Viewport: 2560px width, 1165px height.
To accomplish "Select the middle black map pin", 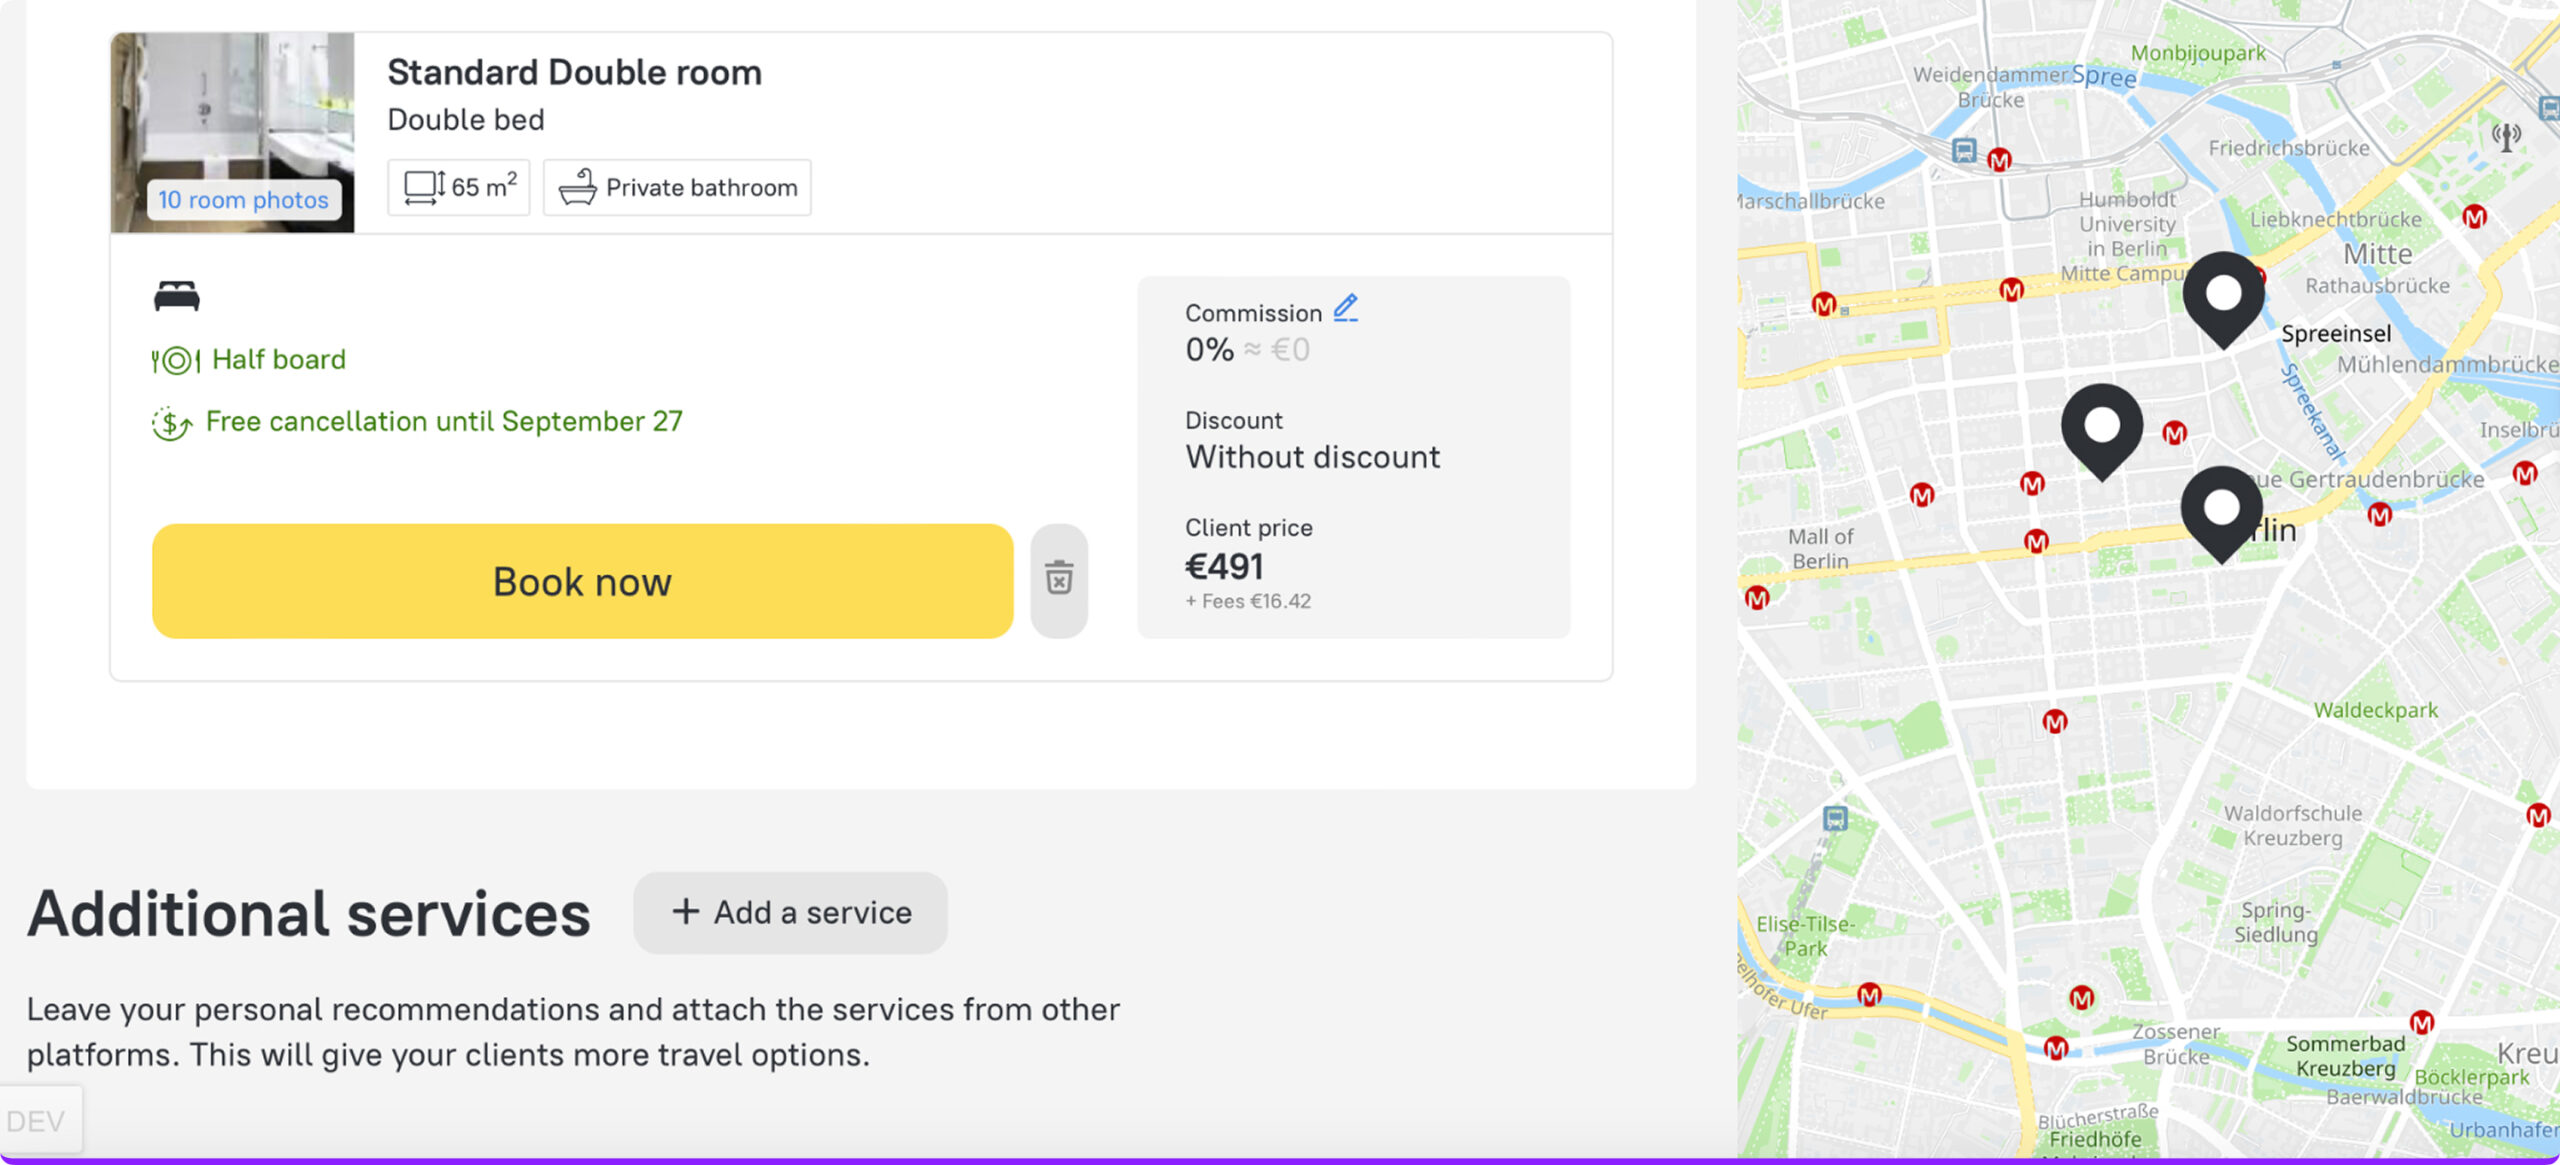I will tap(2102, 428).
